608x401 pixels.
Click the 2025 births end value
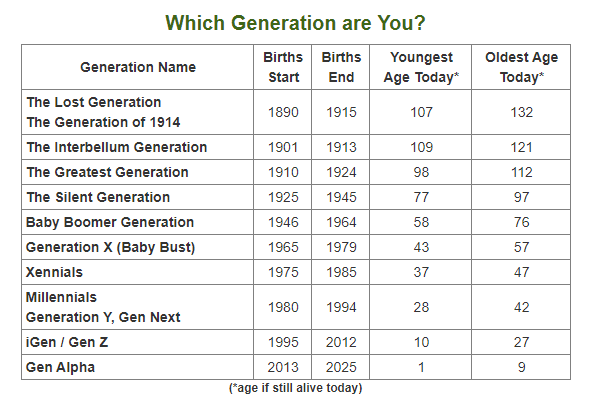point(341,367)
